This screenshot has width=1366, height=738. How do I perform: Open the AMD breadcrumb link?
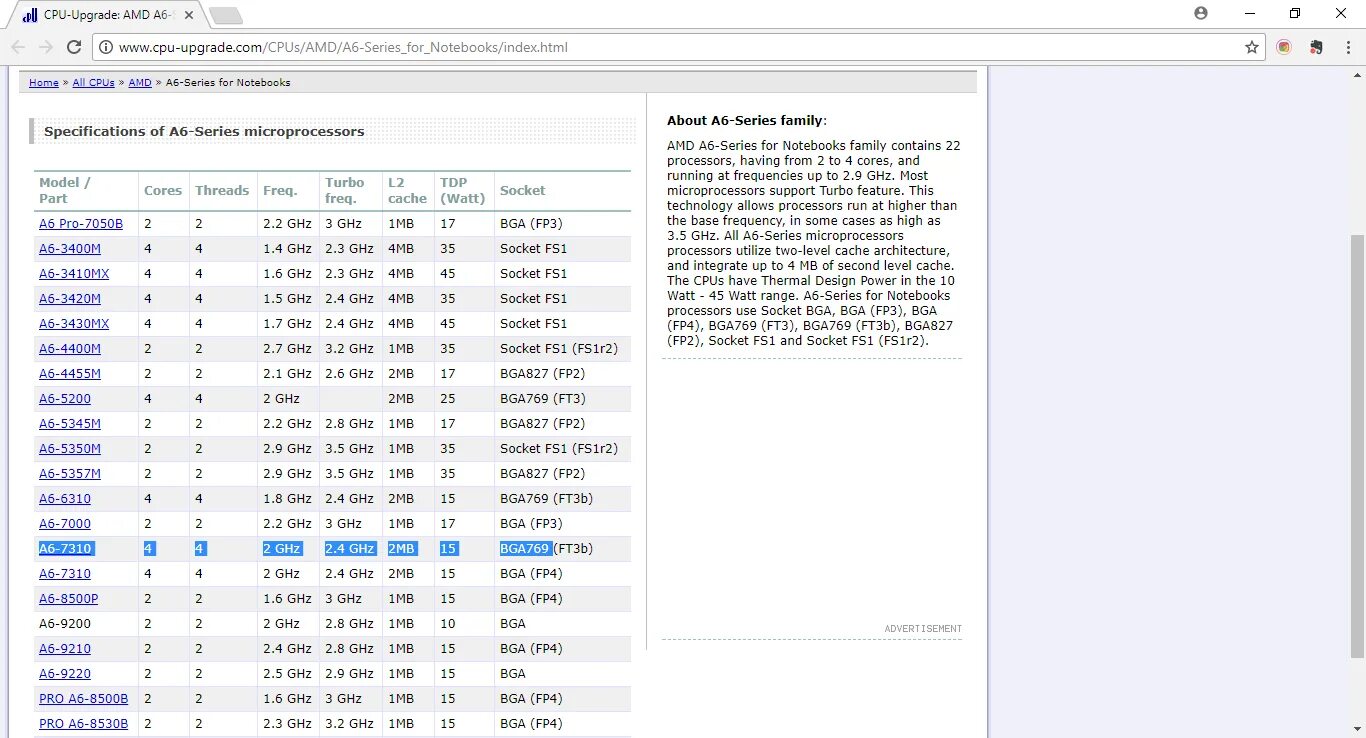point(140,82)
